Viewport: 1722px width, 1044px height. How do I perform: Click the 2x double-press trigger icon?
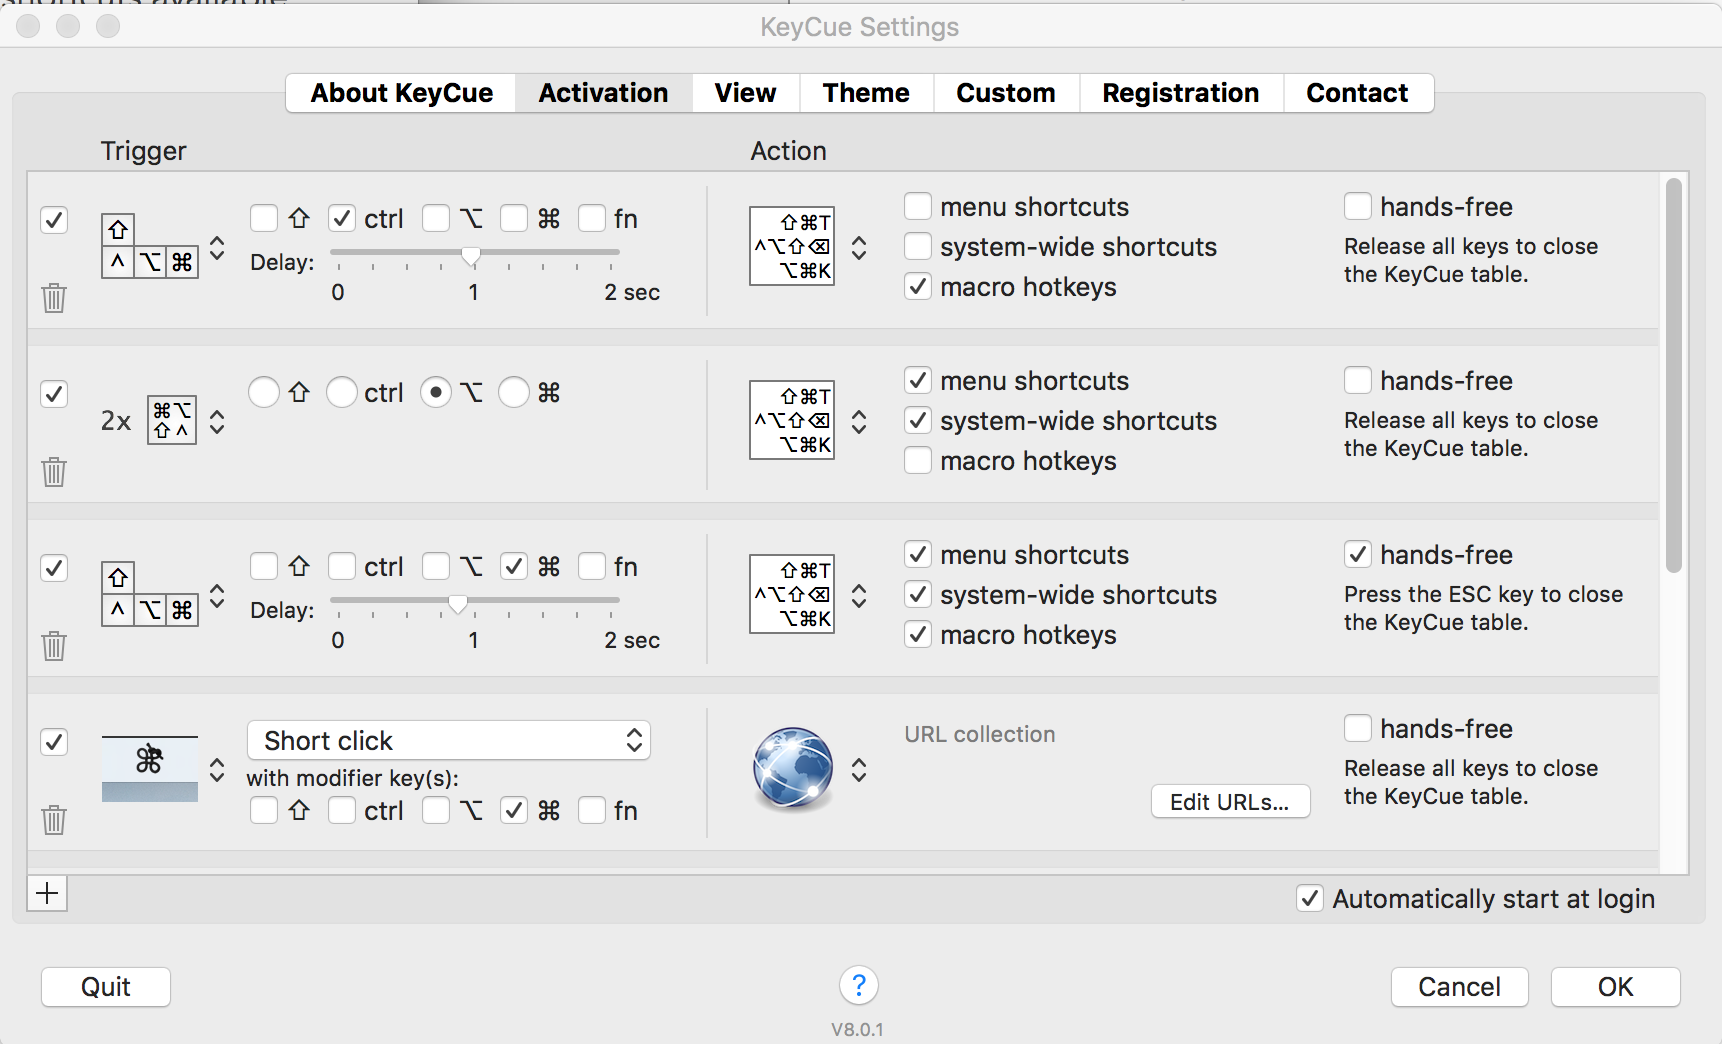172,420
